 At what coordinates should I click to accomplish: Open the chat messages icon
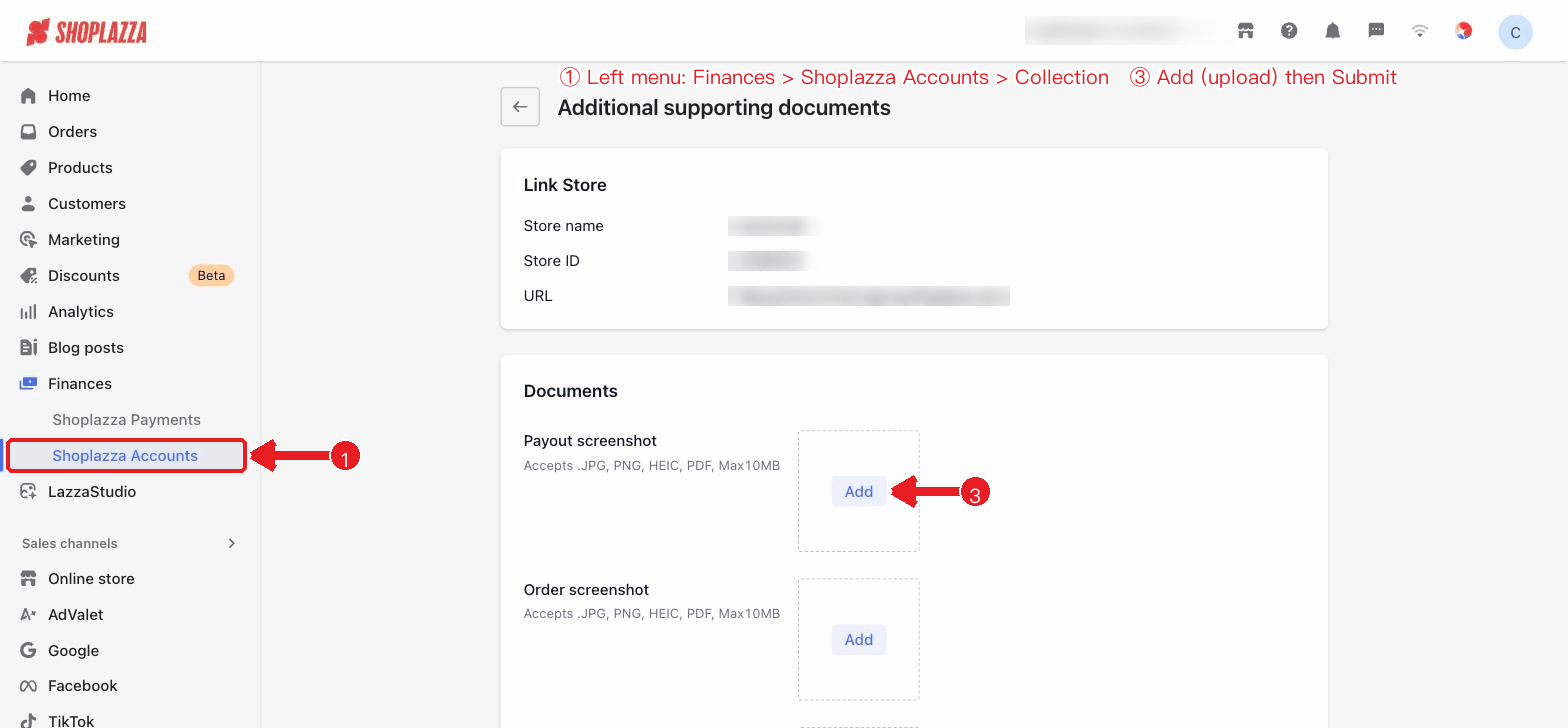pyautogui.click(x=1376, y=31)
